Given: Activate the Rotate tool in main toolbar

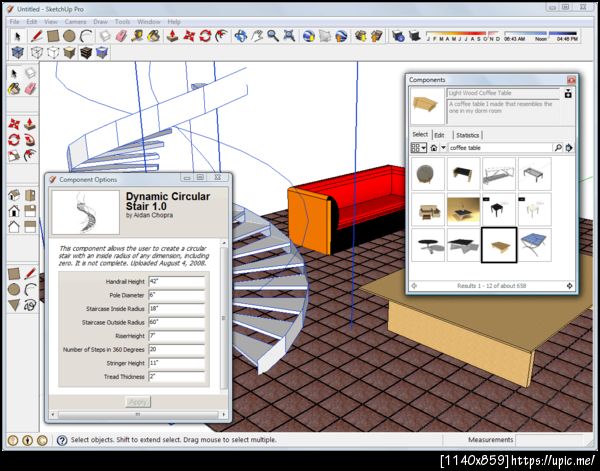Looking at the screenshot, I should (x=205, y=36).
